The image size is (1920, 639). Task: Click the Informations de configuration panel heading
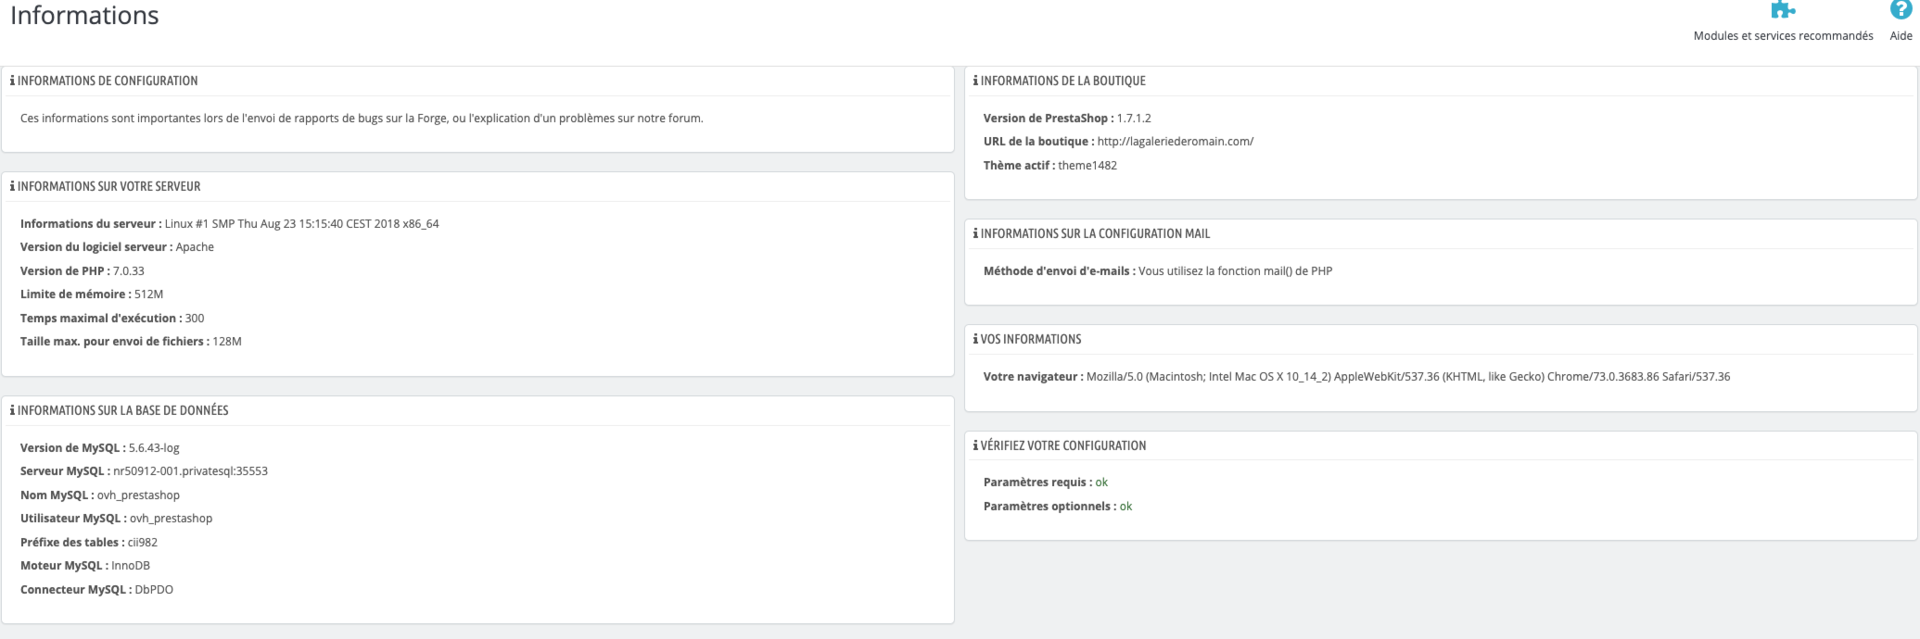[x=107, y=81]
